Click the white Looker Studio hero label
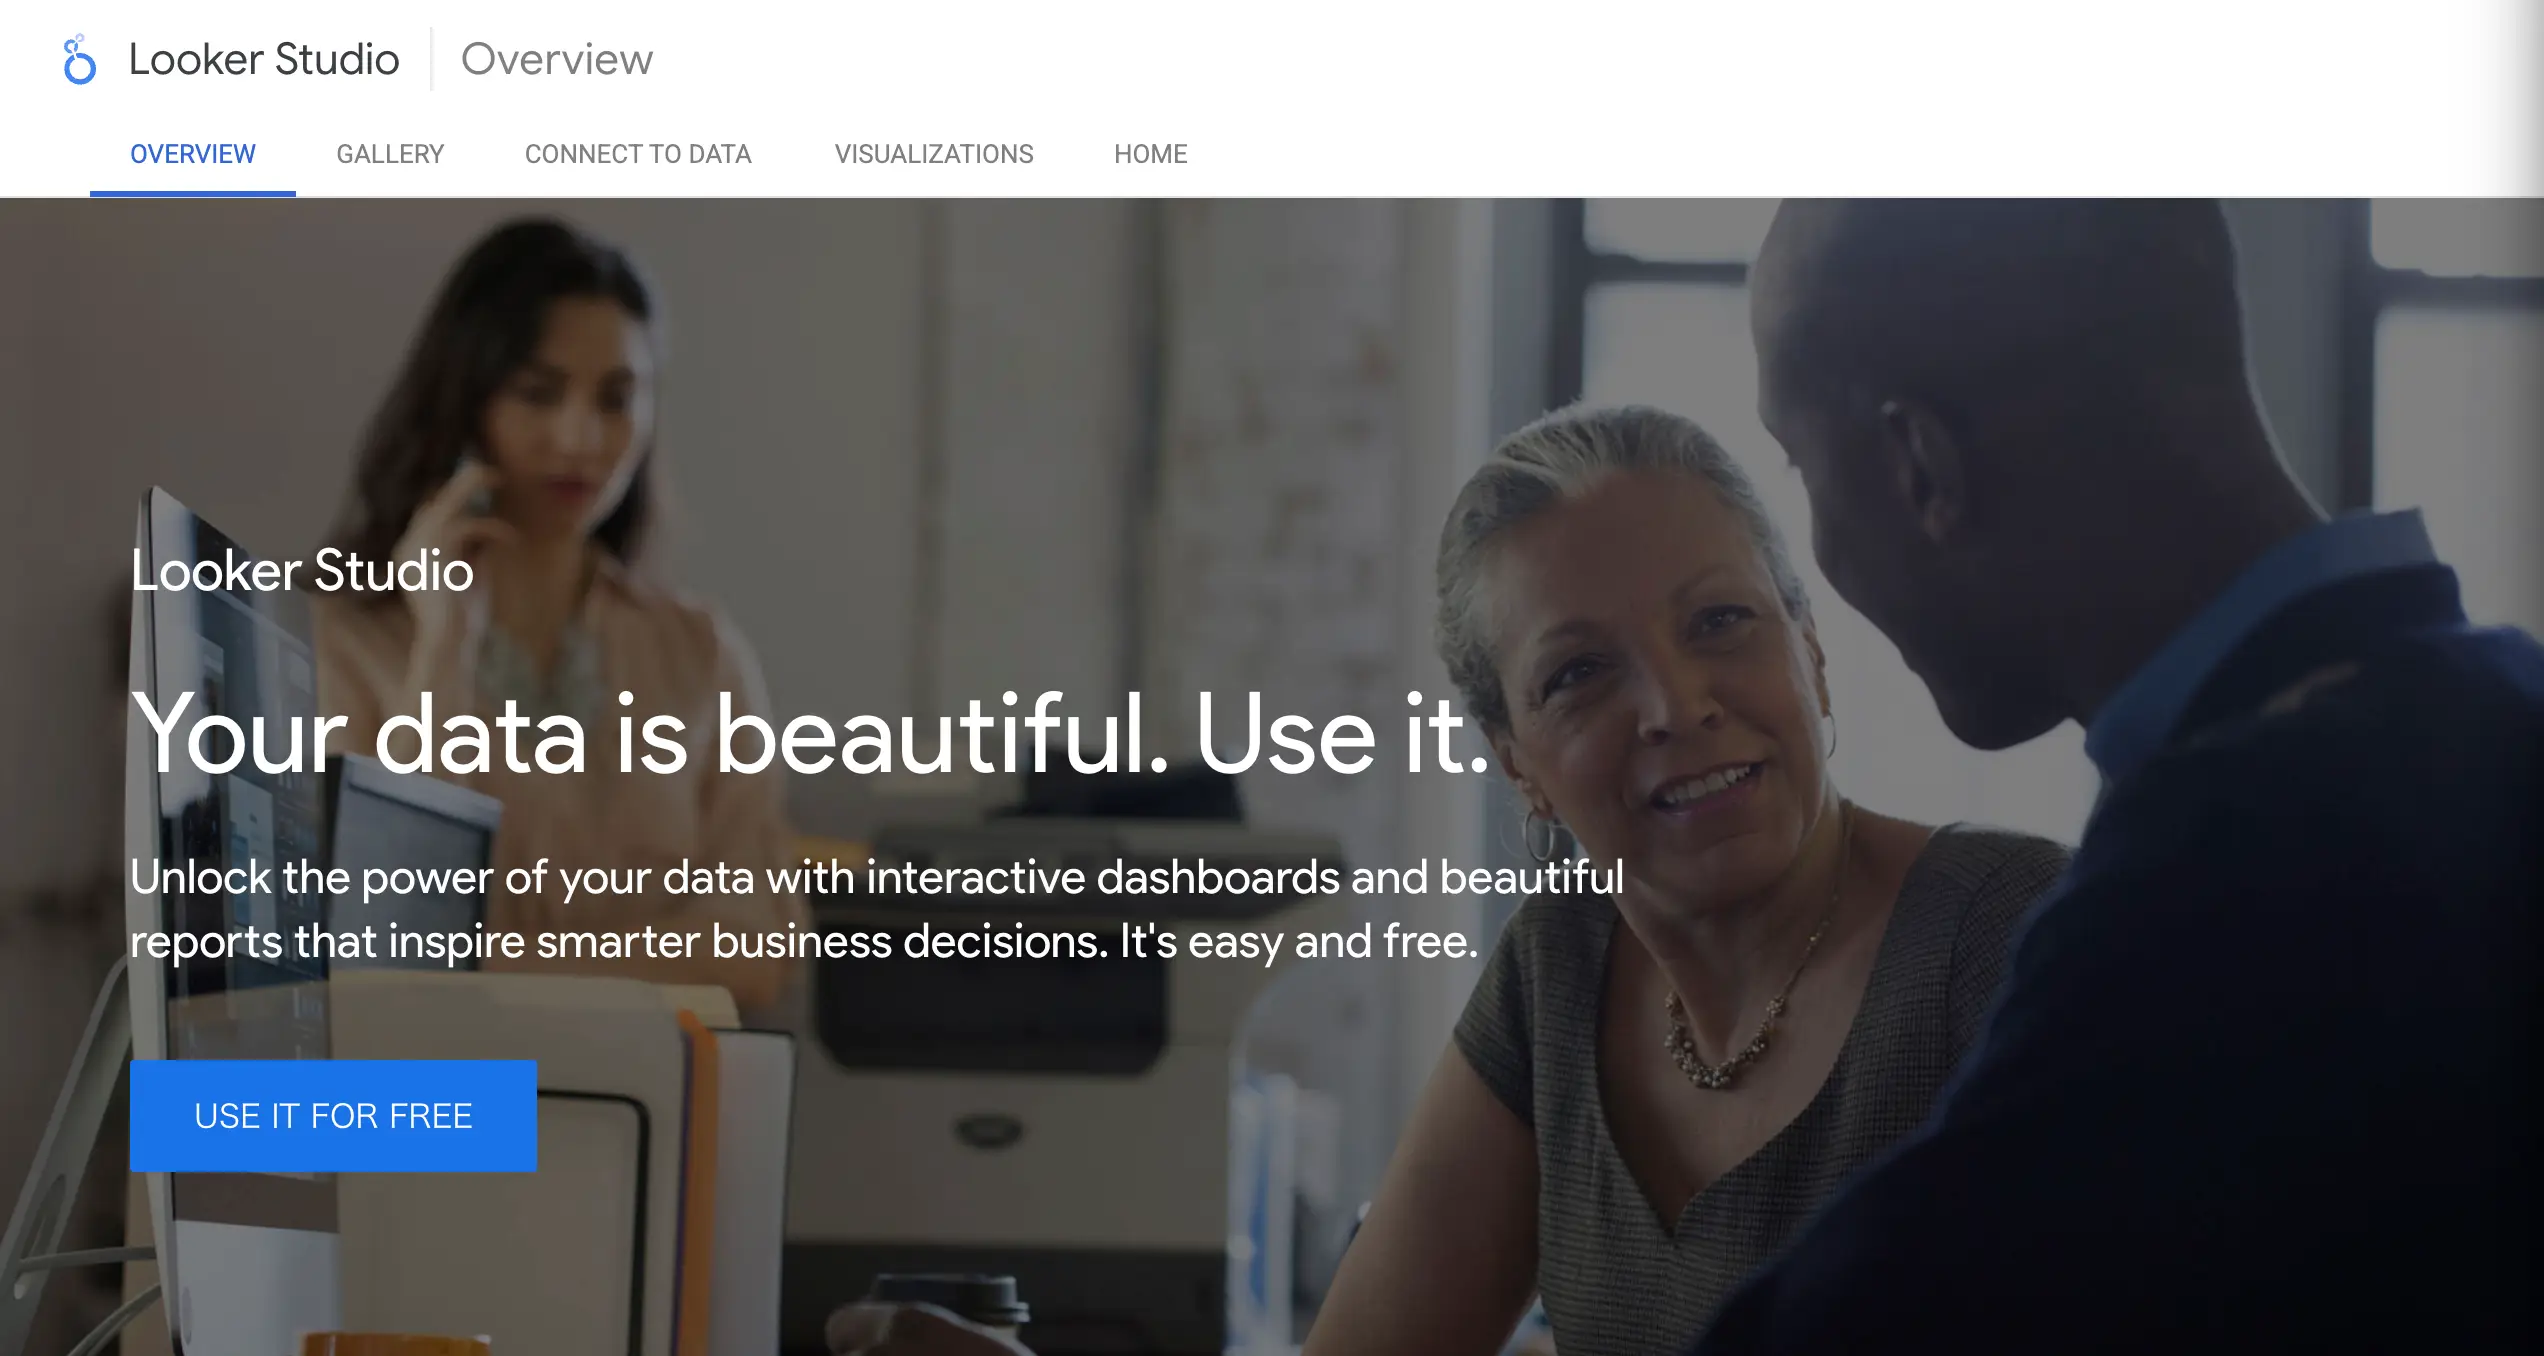This screenshot has width=2544, height=1356. [x=302, y=571]
